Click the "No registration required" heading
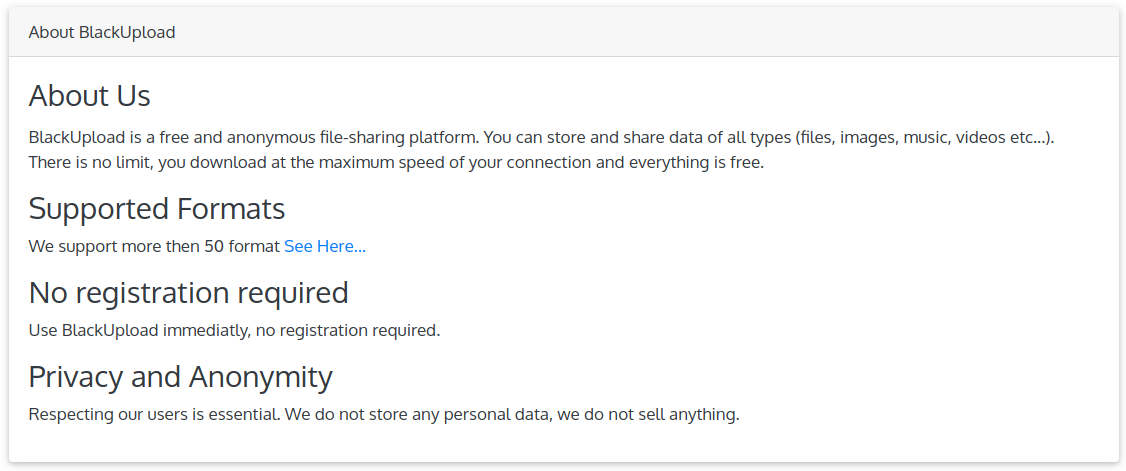This screenshot has width=1126, height=471. point(188,293)
